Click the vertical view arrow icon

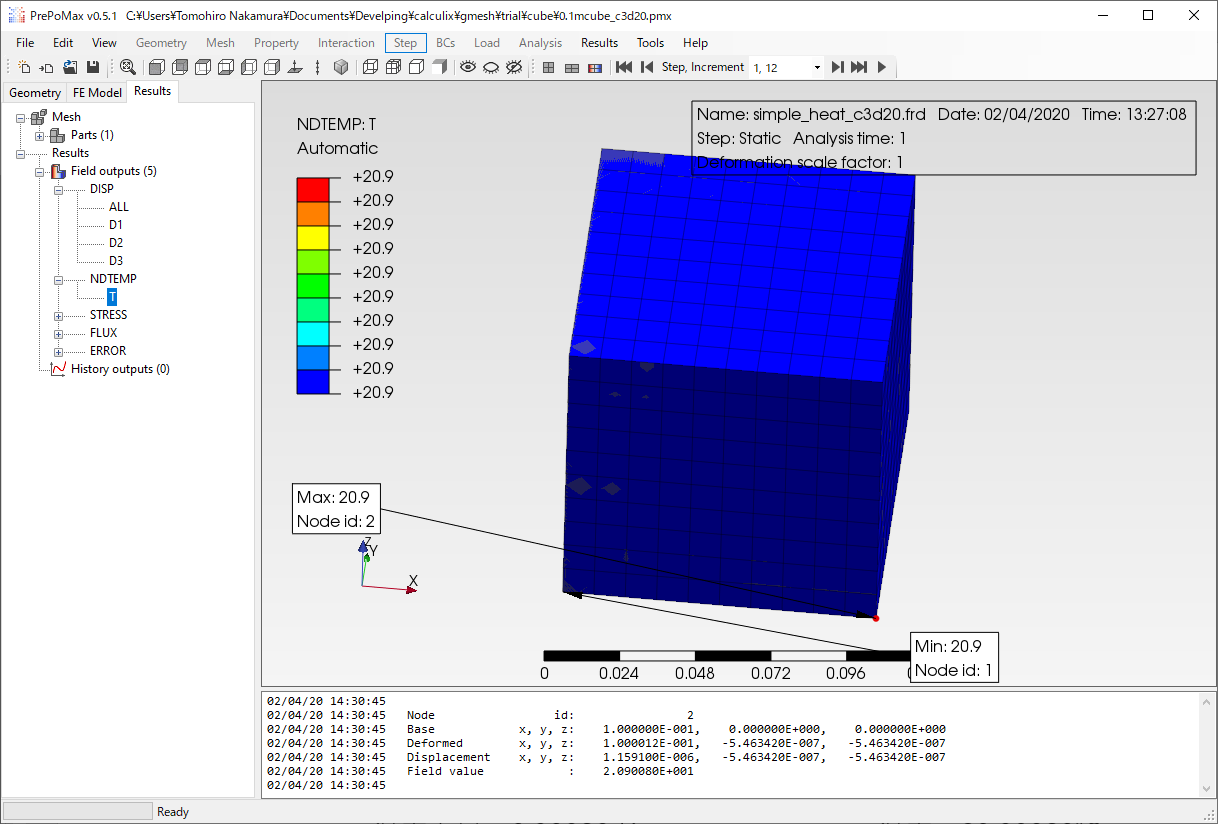(x=318, y=67)
